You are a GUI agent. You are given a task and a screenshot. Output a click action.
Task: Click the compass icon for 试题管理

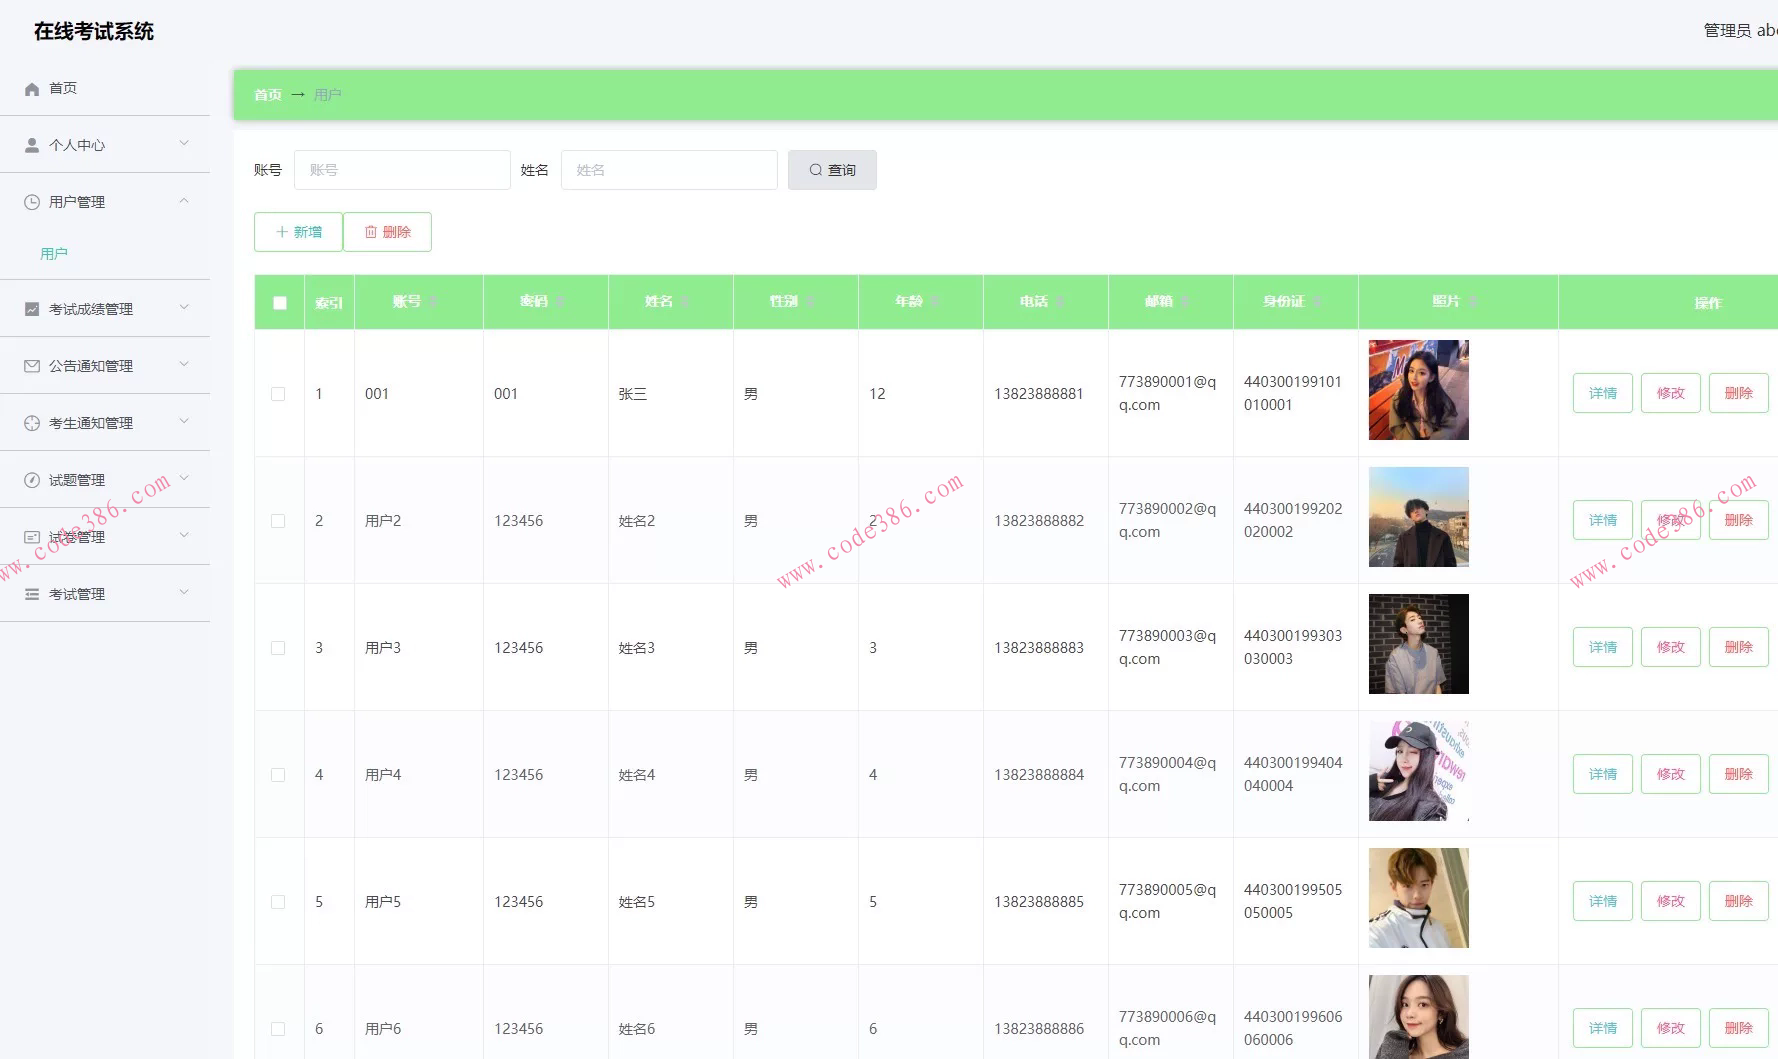click(x=32, y=480)
